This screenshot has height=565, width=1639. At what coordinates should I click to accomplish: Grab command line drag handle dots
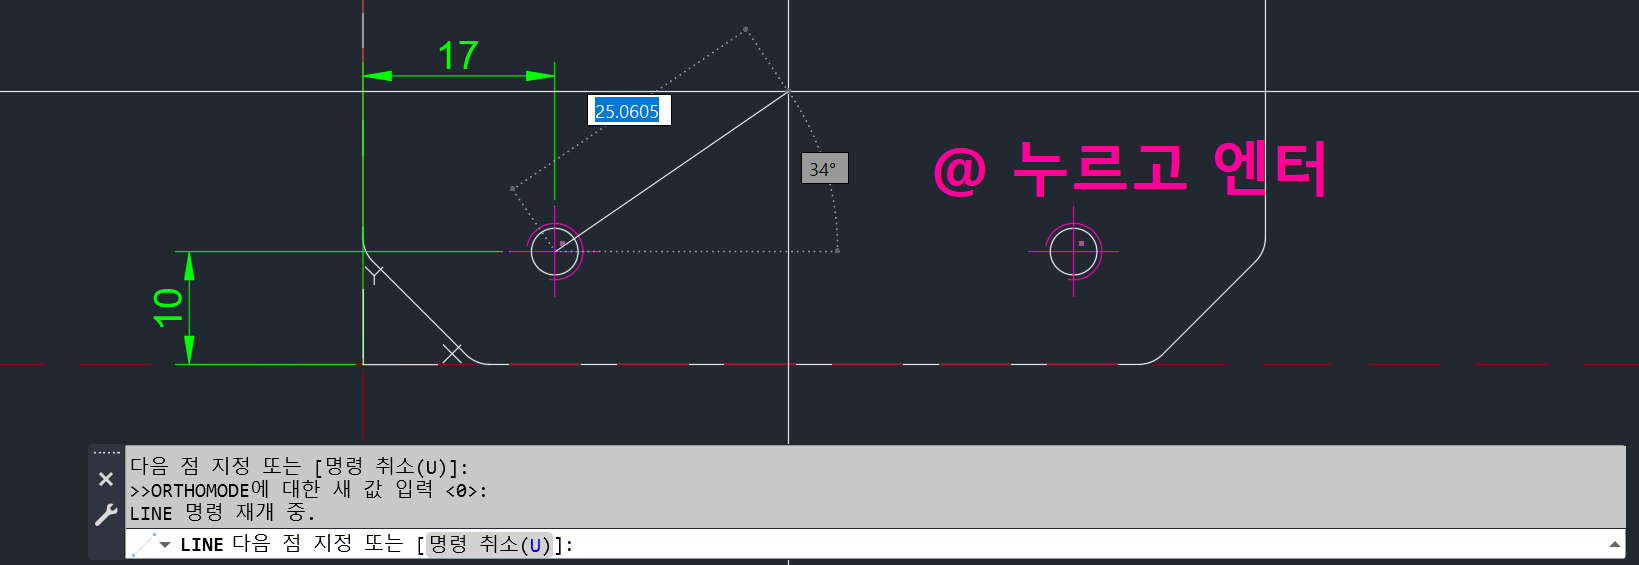(106, 453)
